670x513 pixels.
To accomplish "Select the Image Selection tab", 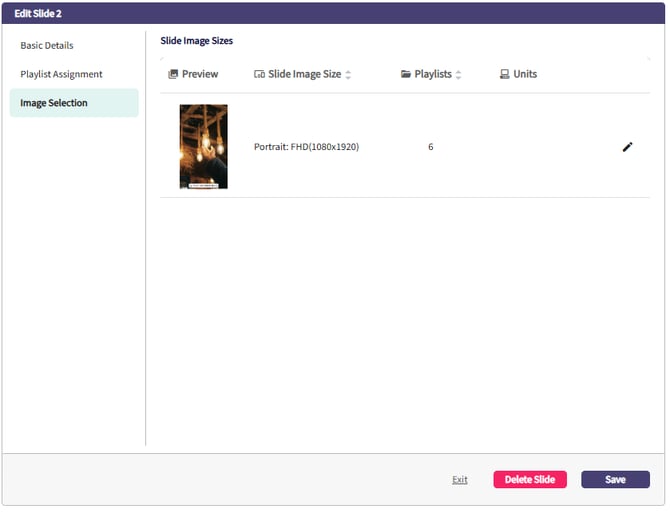I will point(74,103).
